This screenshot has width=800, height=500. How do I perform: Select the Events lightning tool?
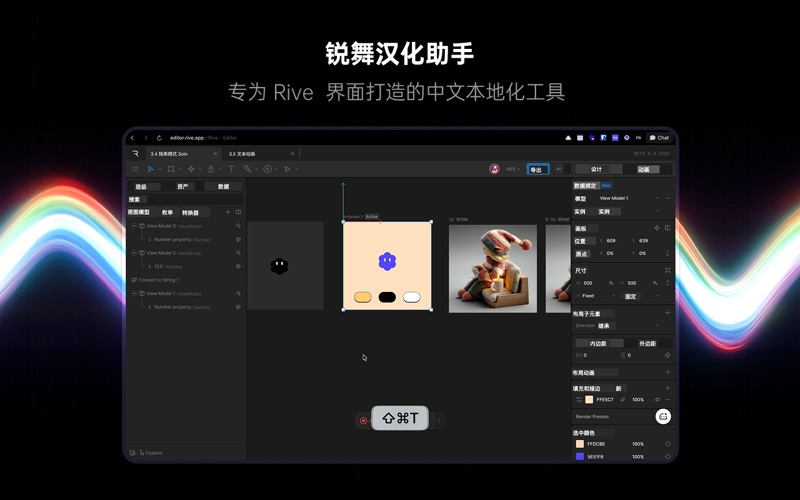pos(267,169)
